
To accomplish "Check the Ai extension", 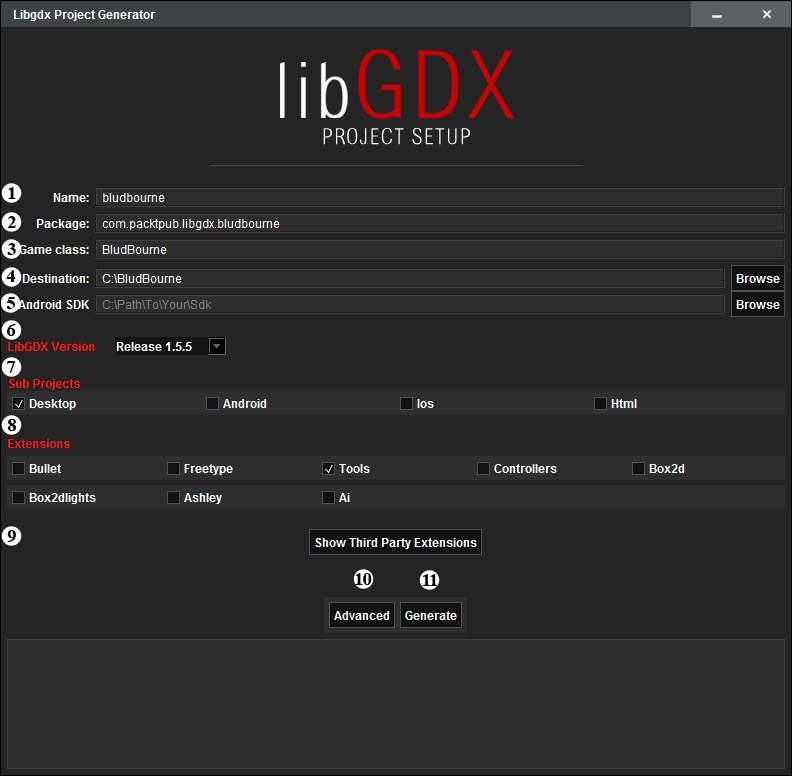I will [x=328, y=498].
